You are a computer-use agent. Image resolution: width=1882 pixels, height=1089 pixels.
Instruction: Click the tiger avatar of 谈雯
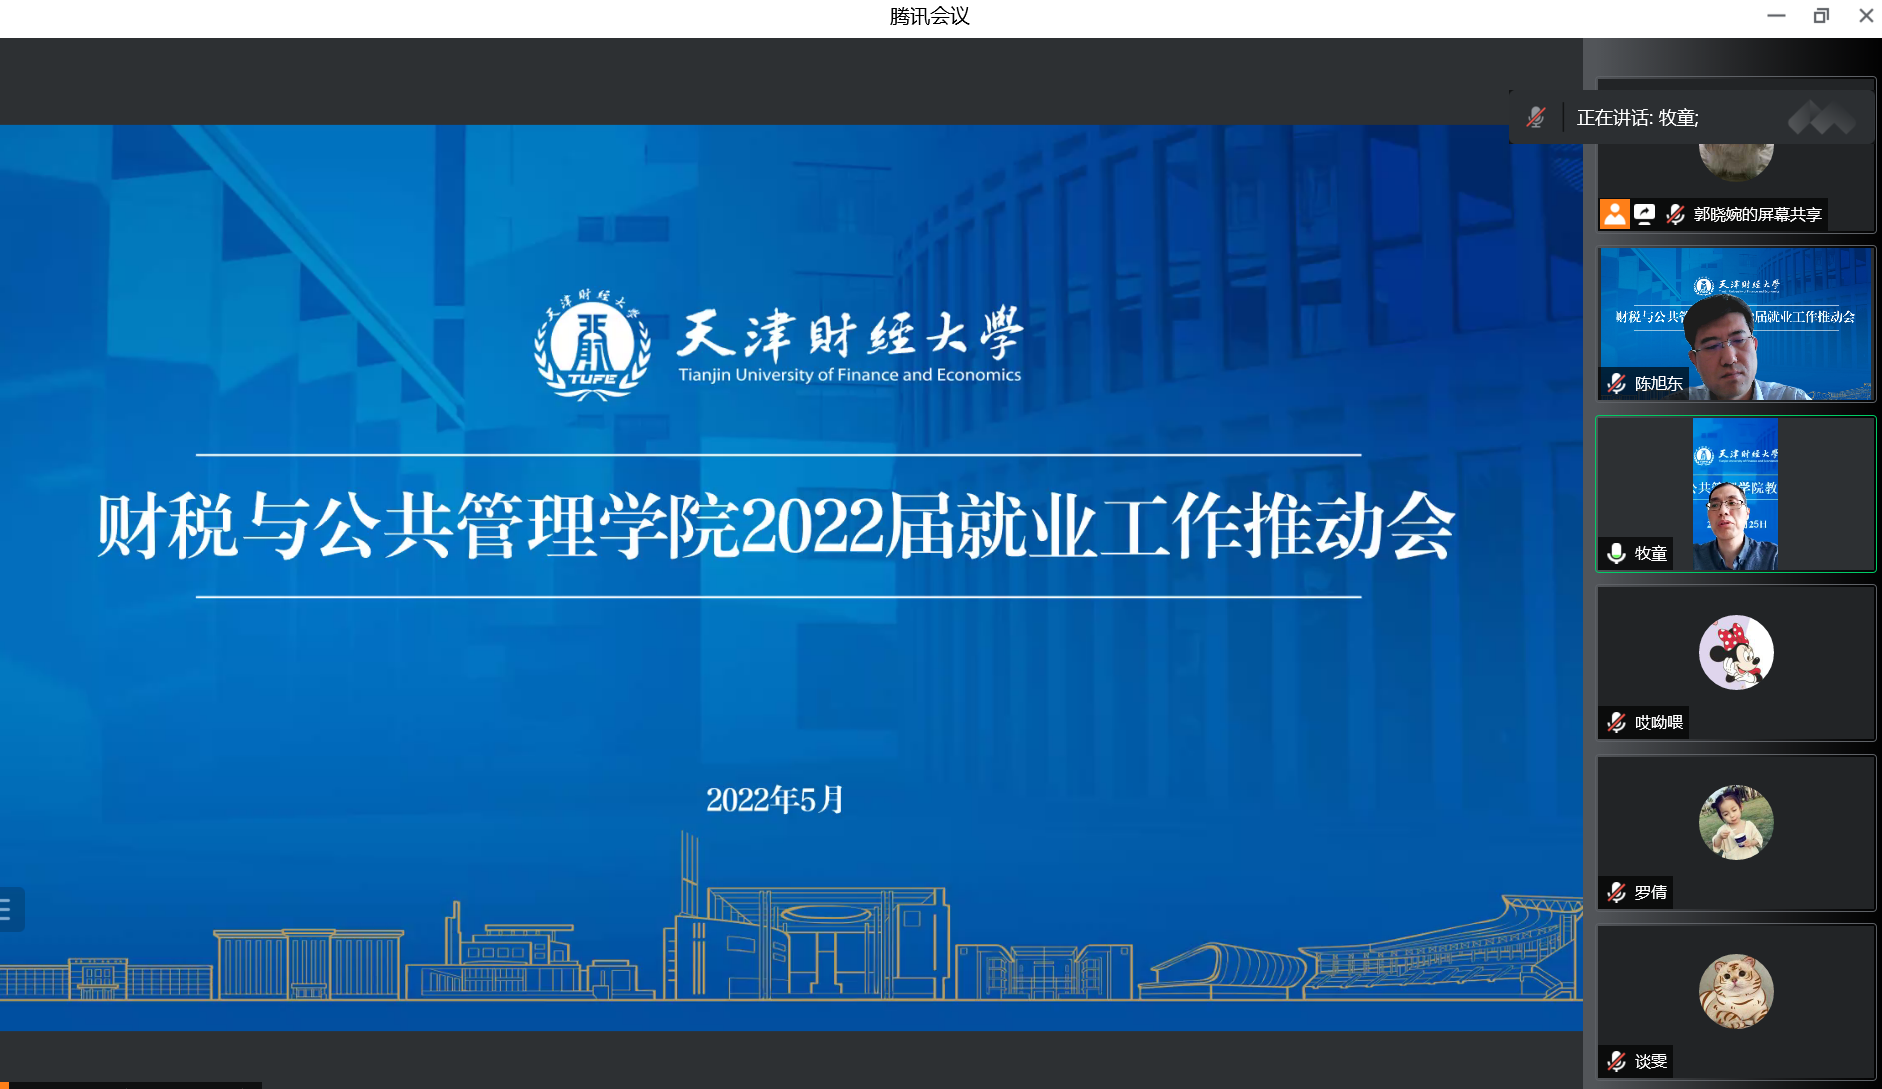click(x=1736, y=991)
